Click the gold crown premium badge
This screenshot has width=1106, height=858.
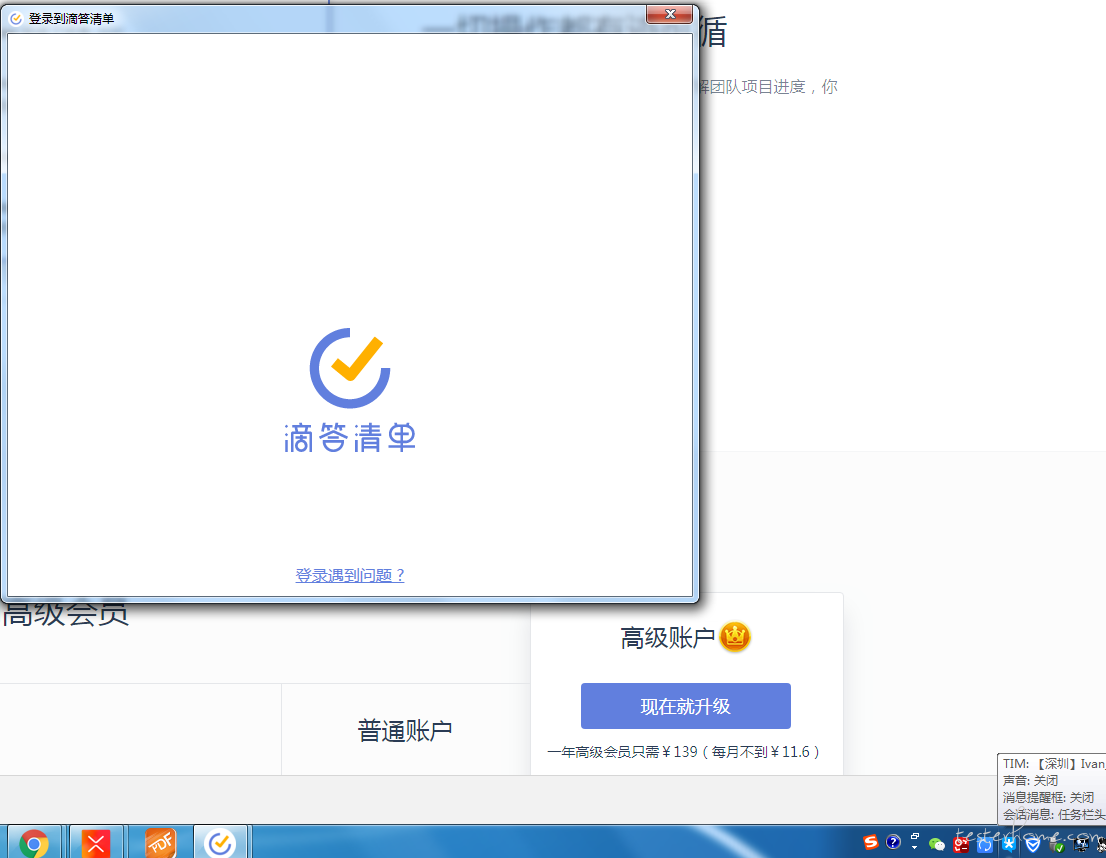(x=735, y=637)
